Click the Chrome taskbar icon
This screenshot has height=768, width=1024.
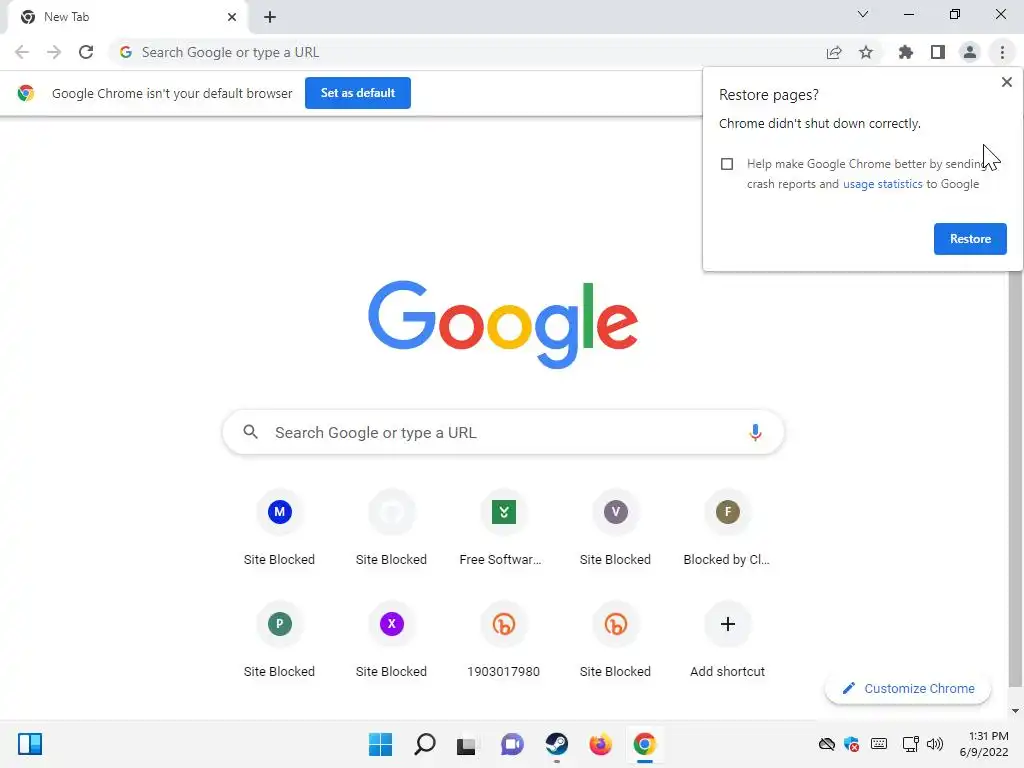click(x=645, y=744)
